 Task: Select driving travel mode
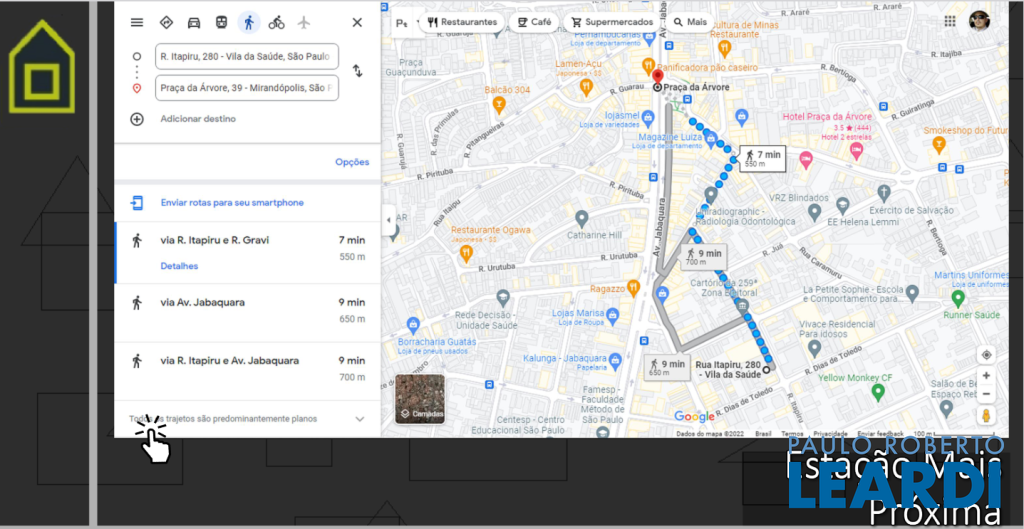(x=194, y=22)
